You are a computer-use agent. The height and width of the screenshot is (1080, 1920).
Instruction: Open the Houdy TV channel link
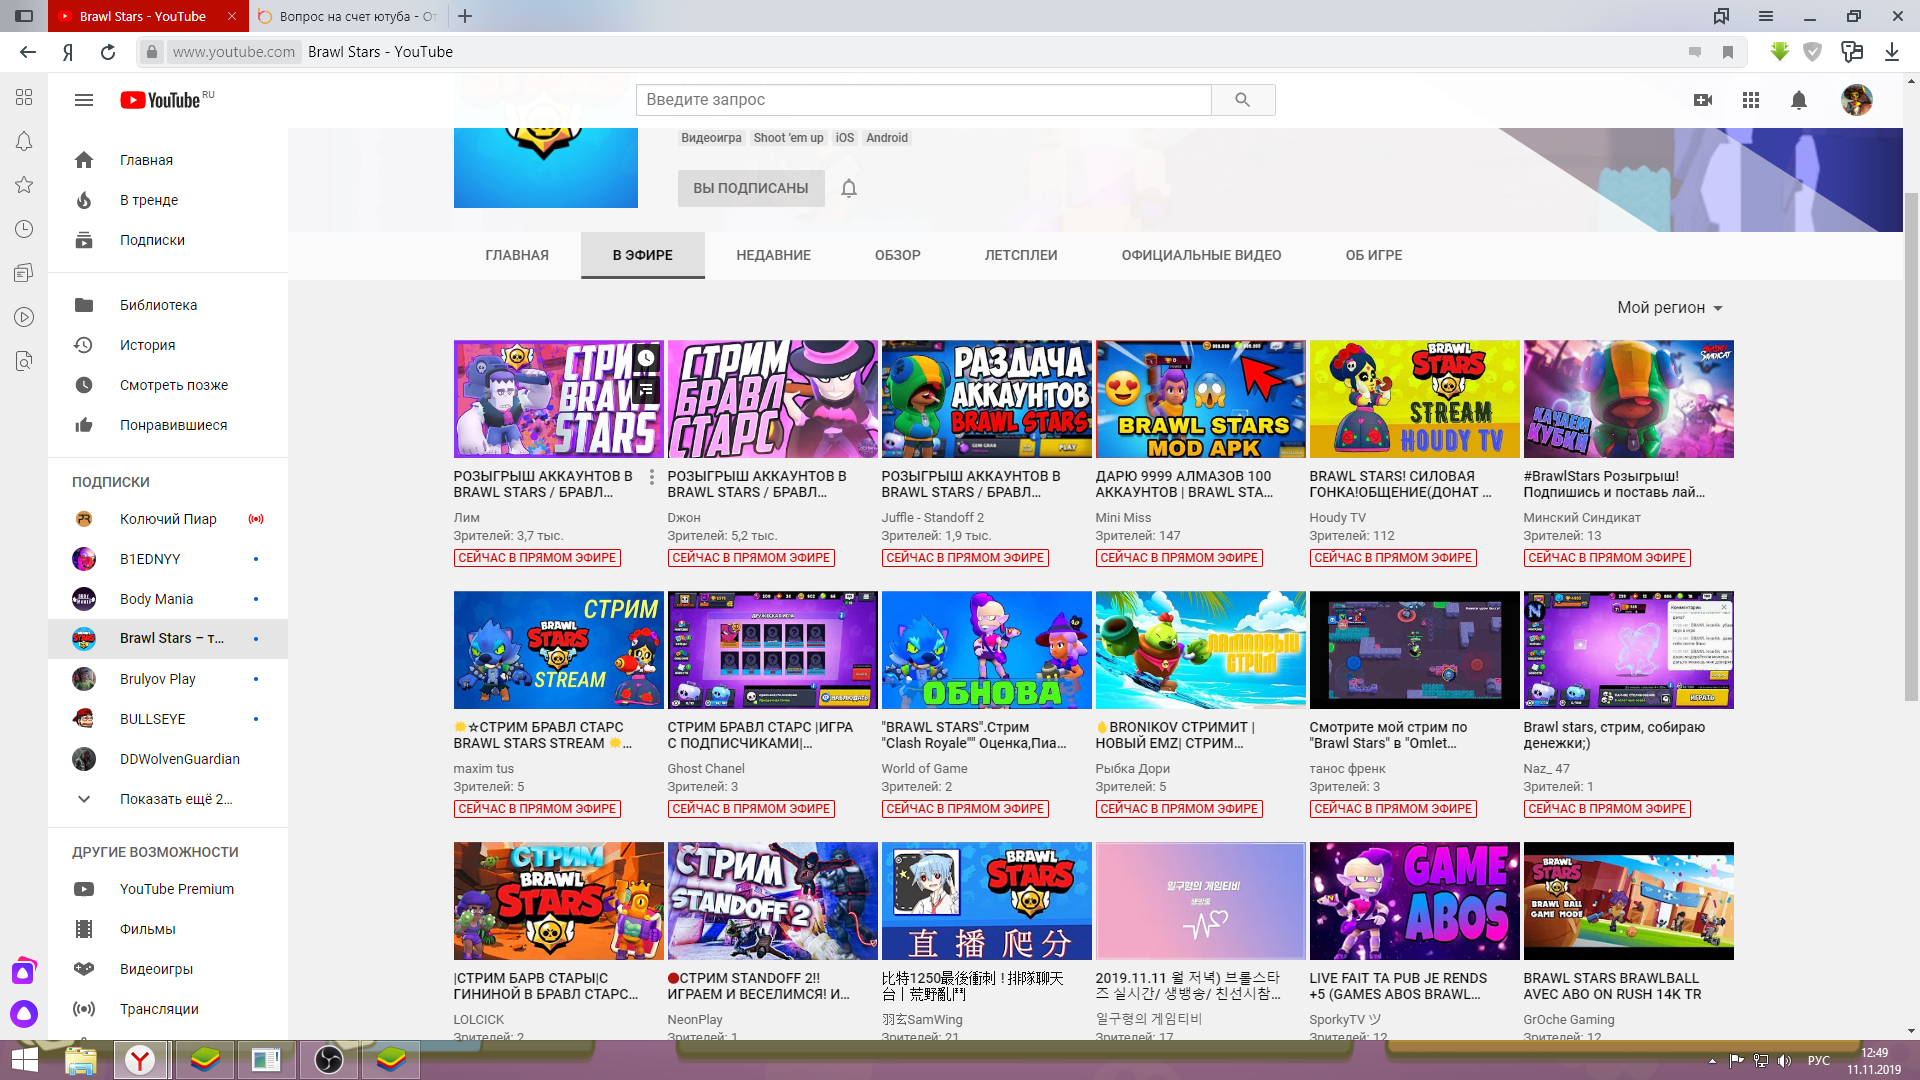coord(1337,518)
